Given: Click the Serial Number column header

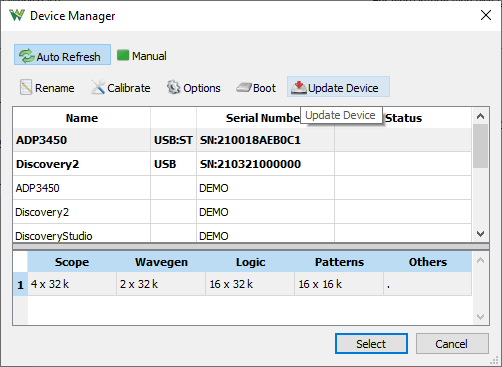Looking at the screenshot, I should point(265,118).
